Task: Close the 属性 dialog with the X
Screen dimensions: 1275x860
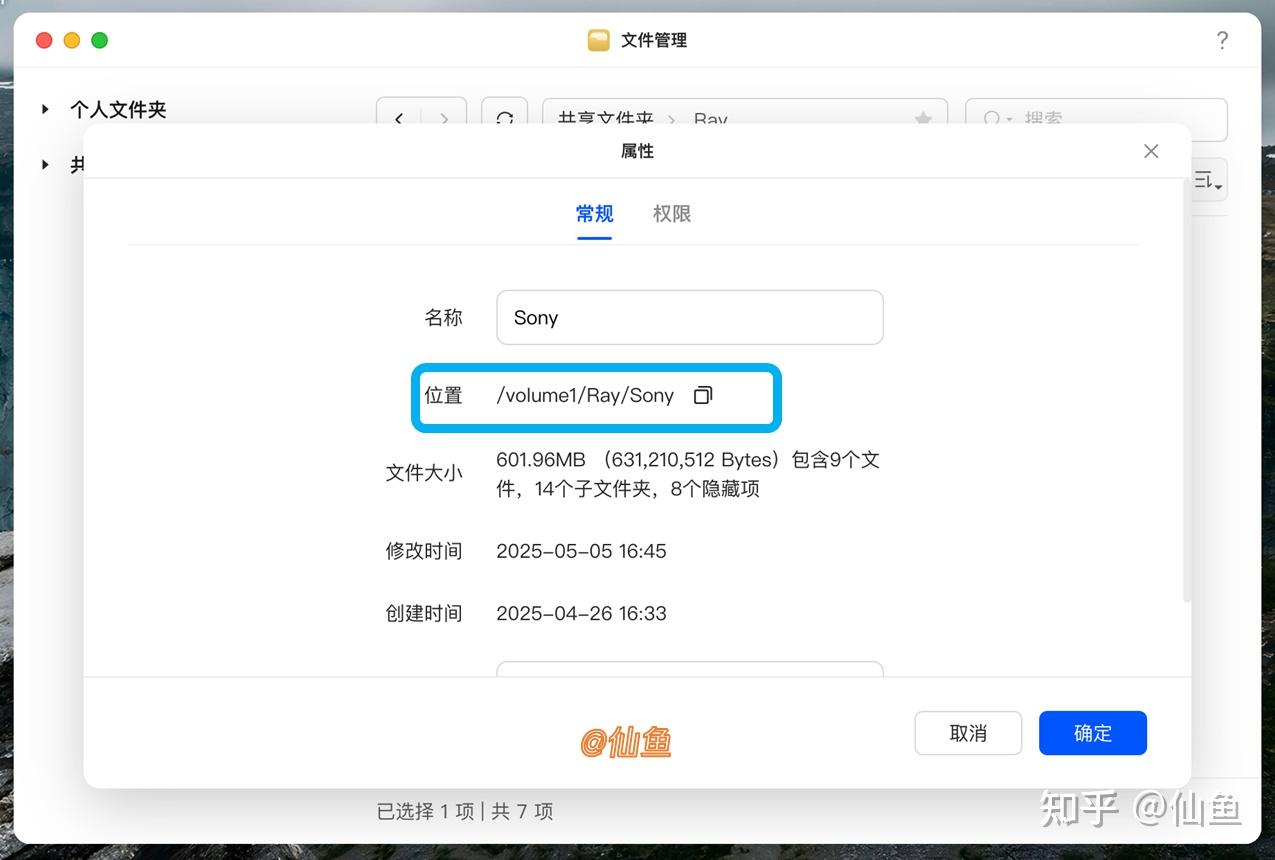Action: tap(1150, 151)
